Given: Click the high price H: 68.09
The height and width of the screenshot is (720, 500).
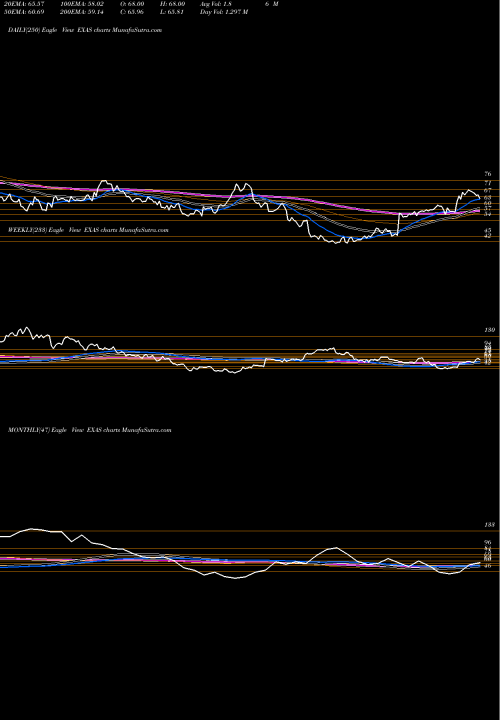Looking at the screenshot, I should pyautogui.click(x=173, y=4).
